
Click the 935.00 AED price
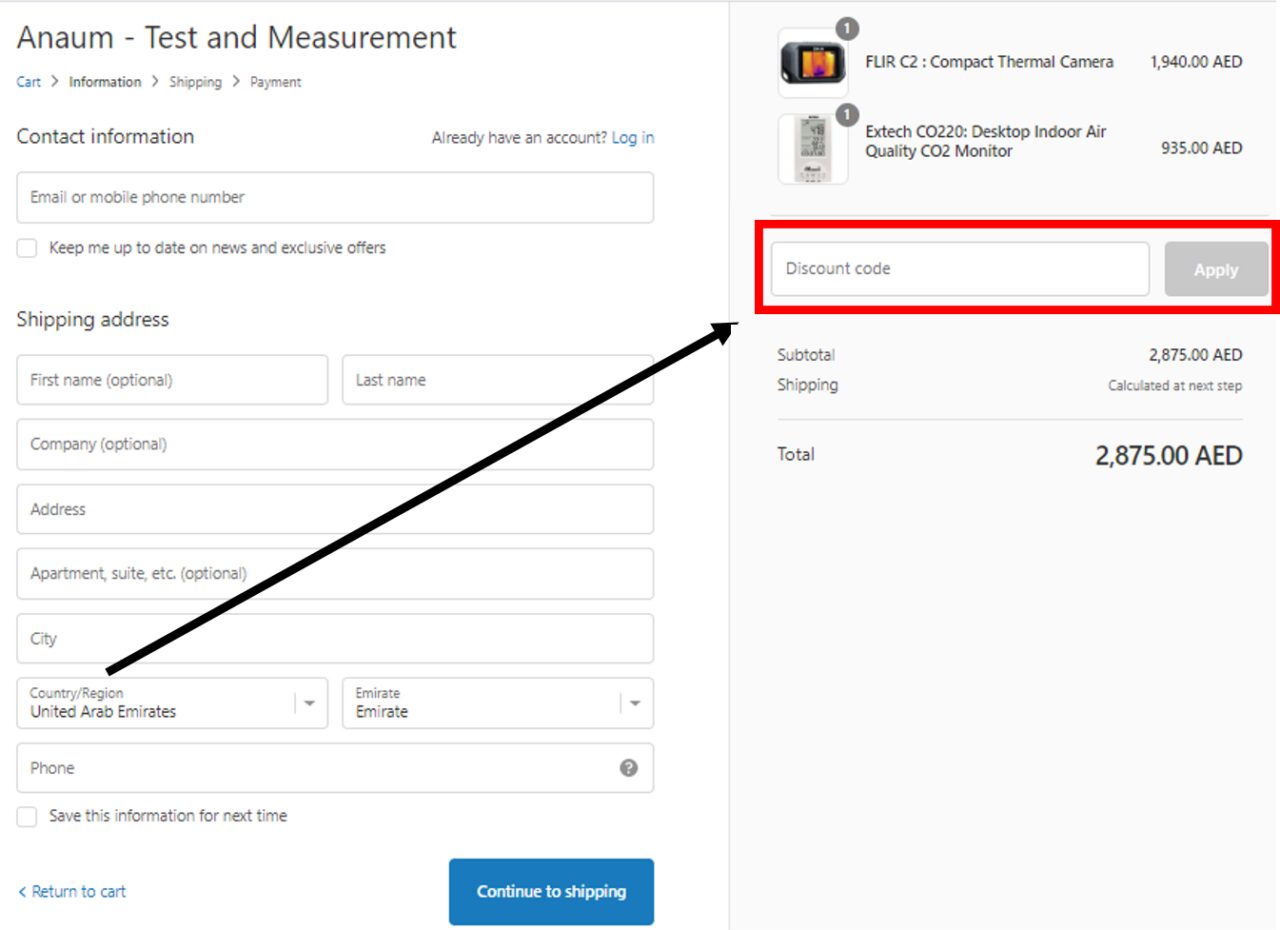(x=1202, y=148)
